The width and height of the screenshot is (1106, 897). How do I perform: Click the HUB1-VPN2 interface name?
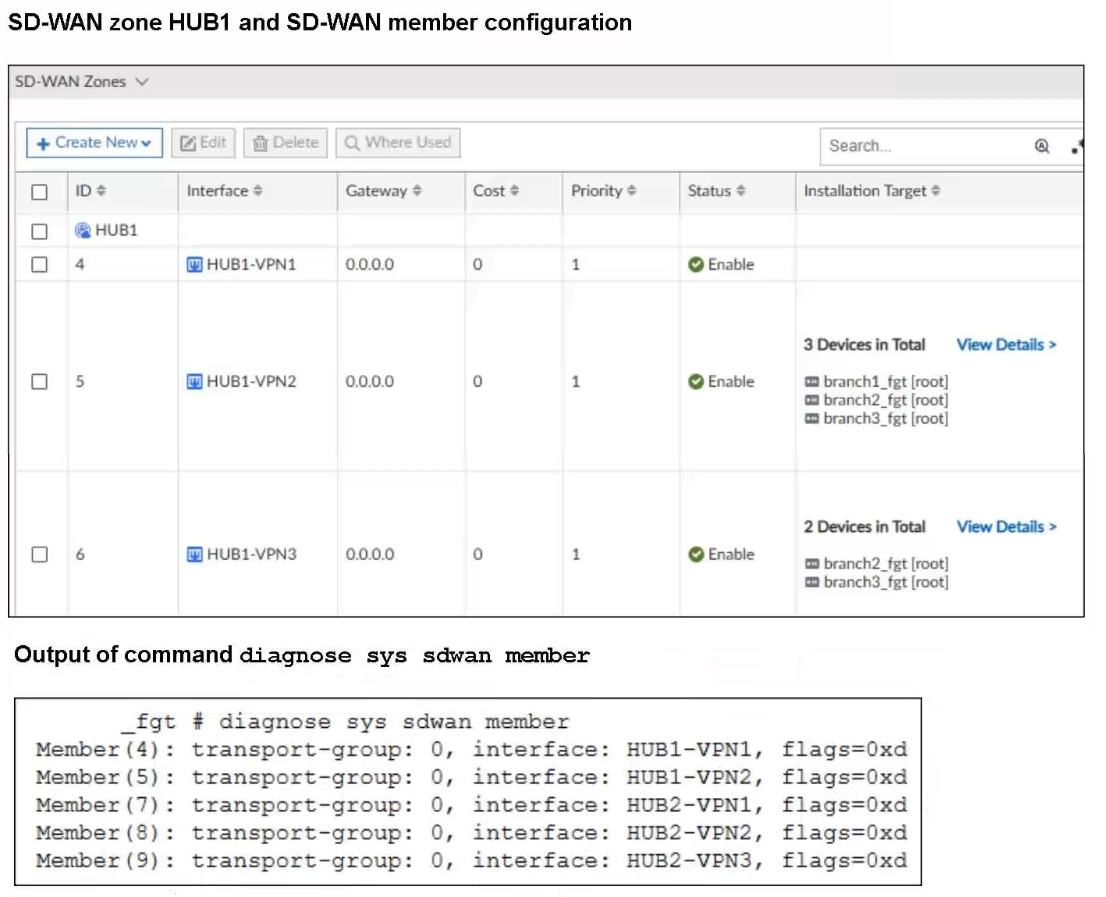pyautogui.click(x=251, y=382)
